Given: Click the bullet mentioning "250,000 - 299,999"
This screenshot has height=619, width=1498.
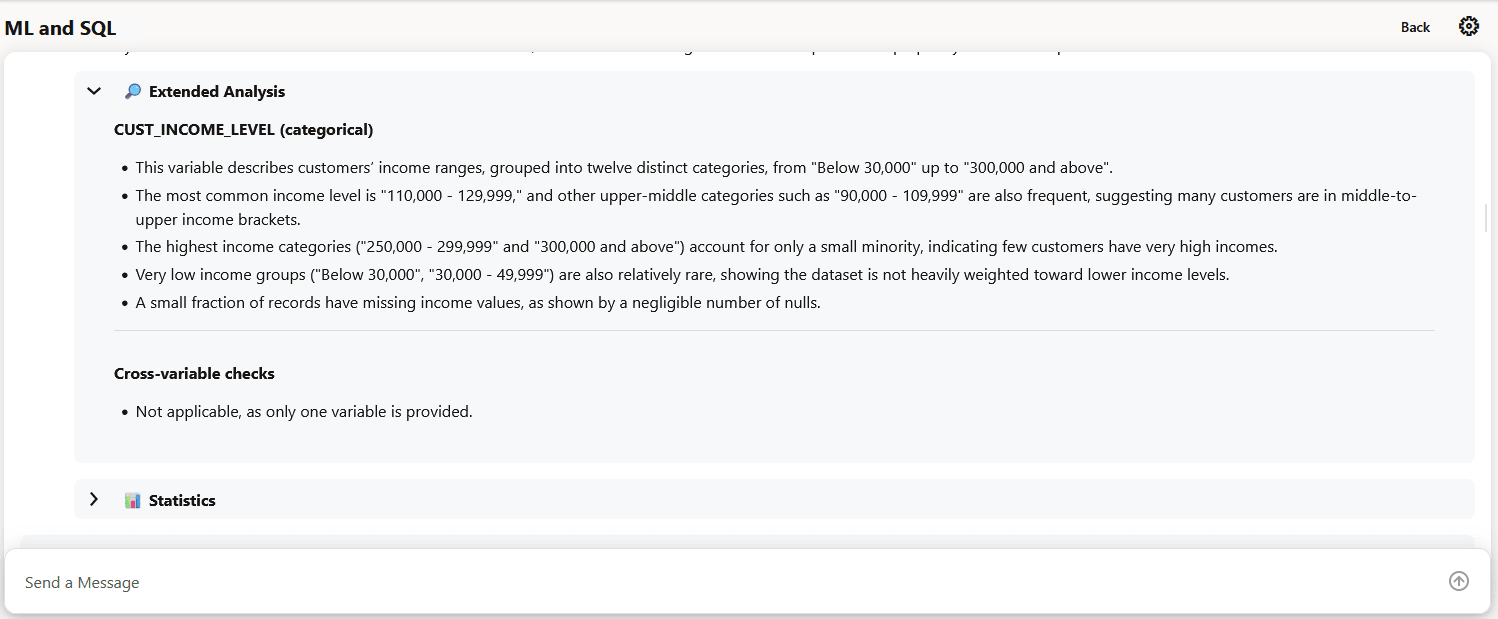Looking at the screenshot, I should [x=706, y=246].
